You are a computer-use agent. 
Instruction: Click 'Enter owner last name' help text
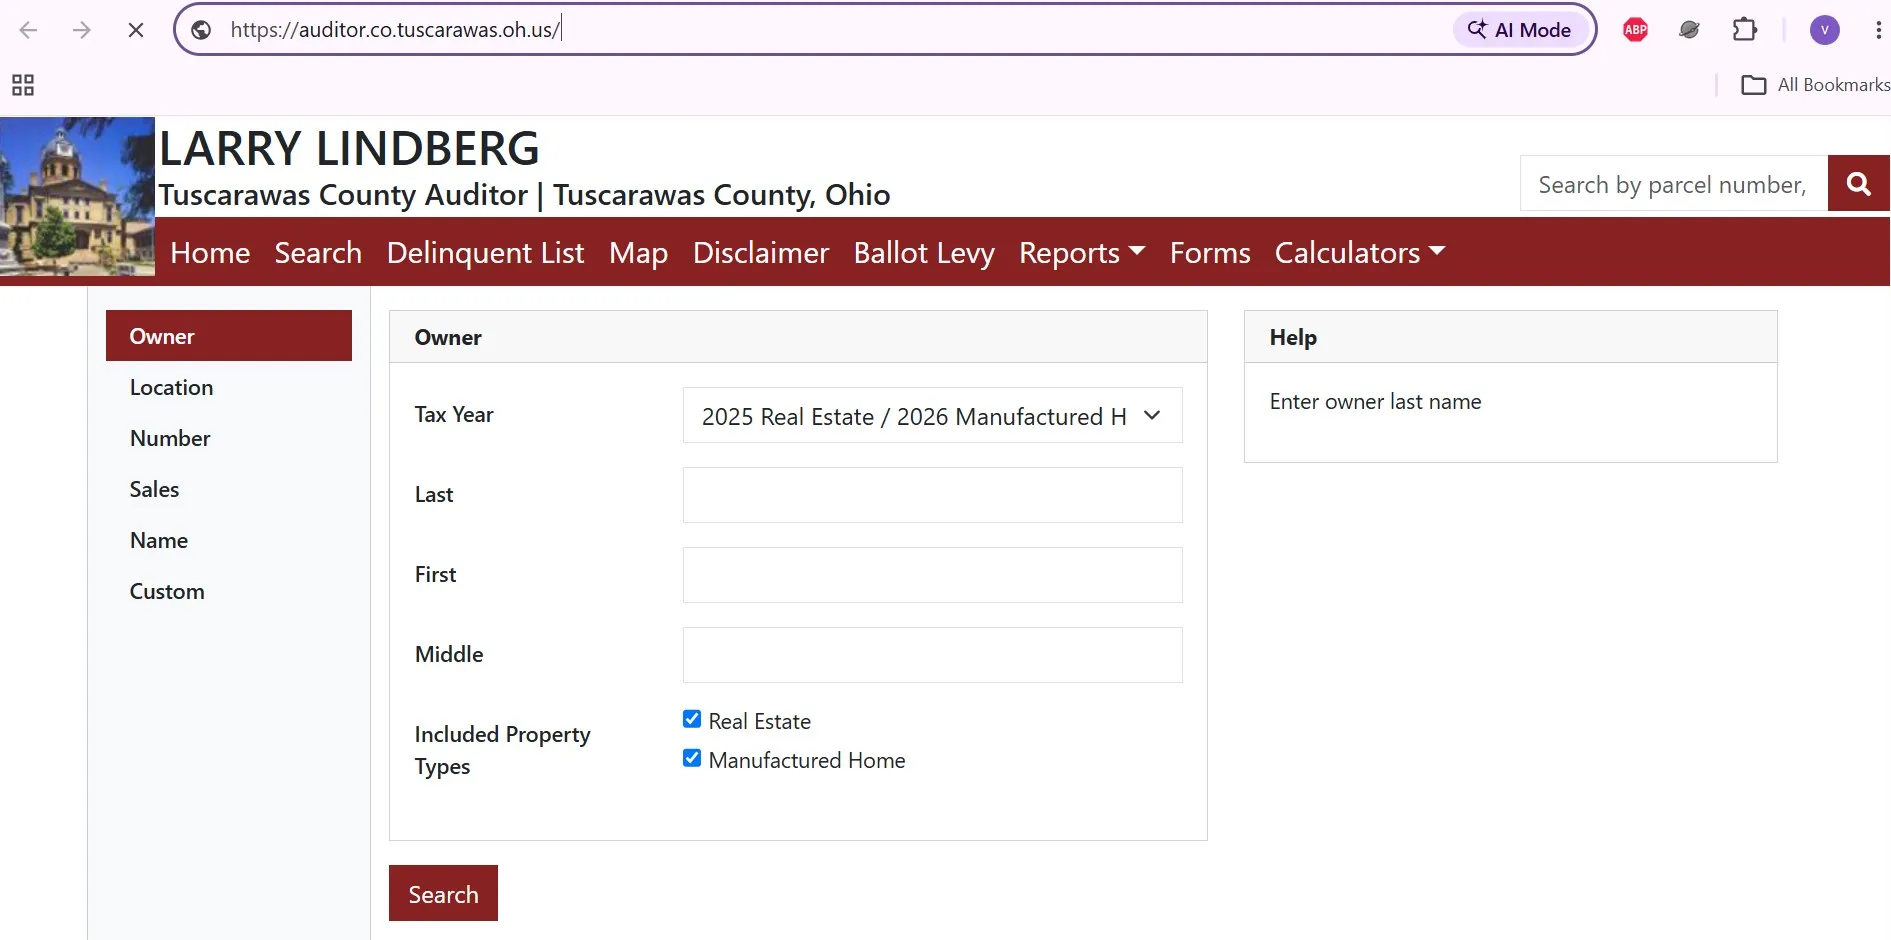coord(1375,402)
